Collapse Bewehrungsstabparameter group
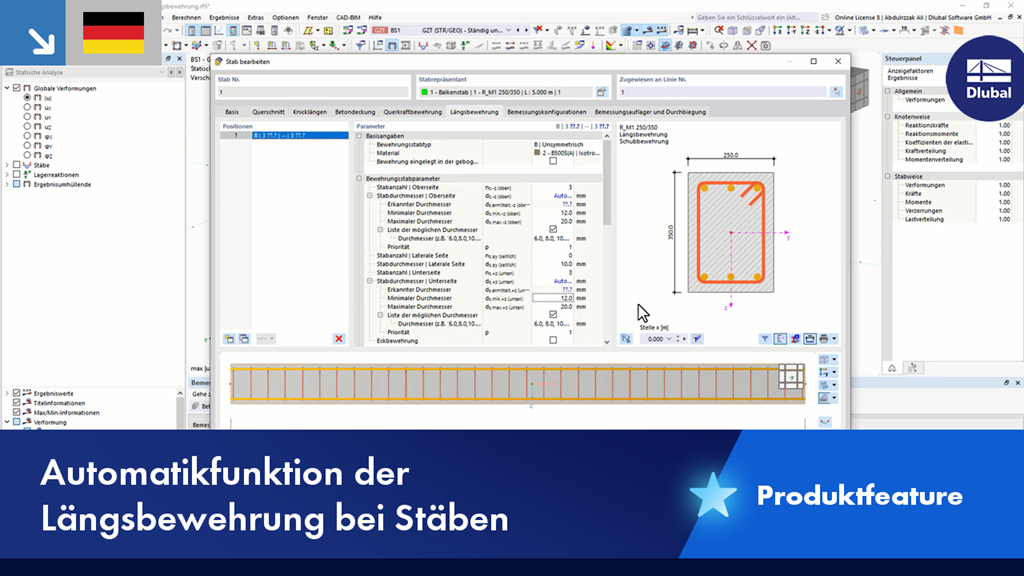The width and height of the screenshot is (1024, 576). pyautogui.click(x=359, y=178)
